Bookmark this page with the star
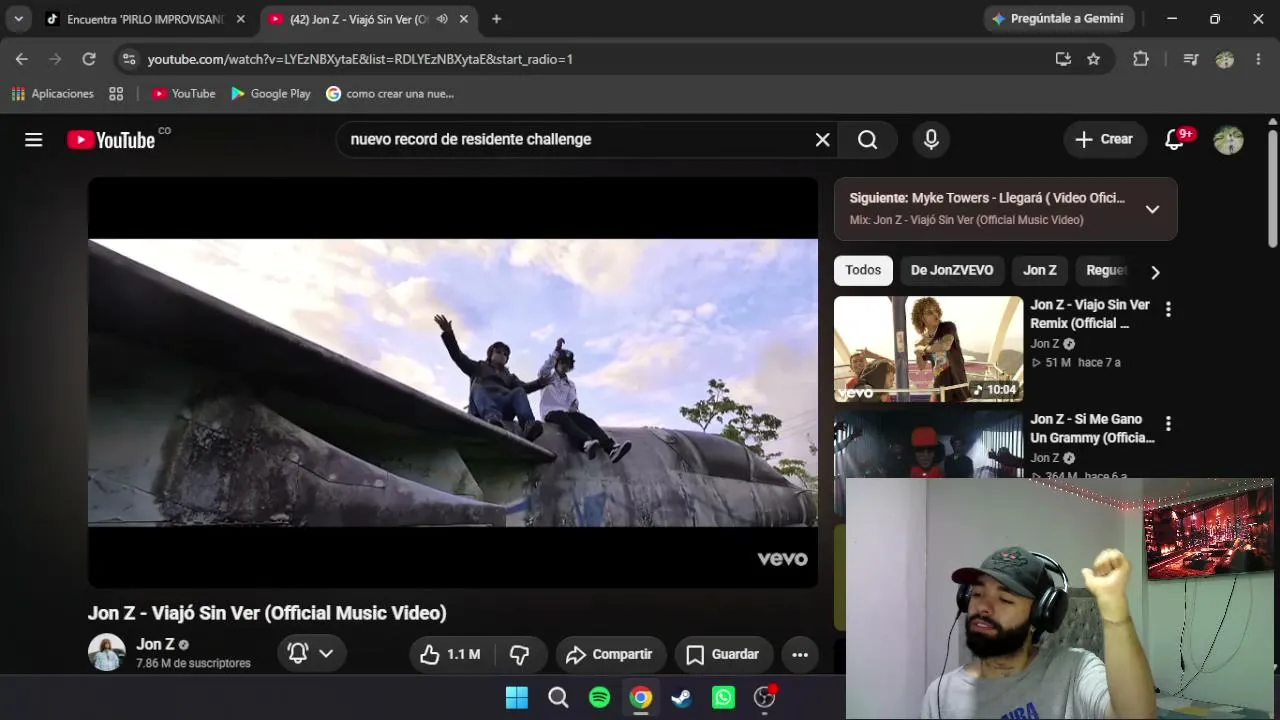Screen dimensions: 1280x720 (x=1093, y=59)
